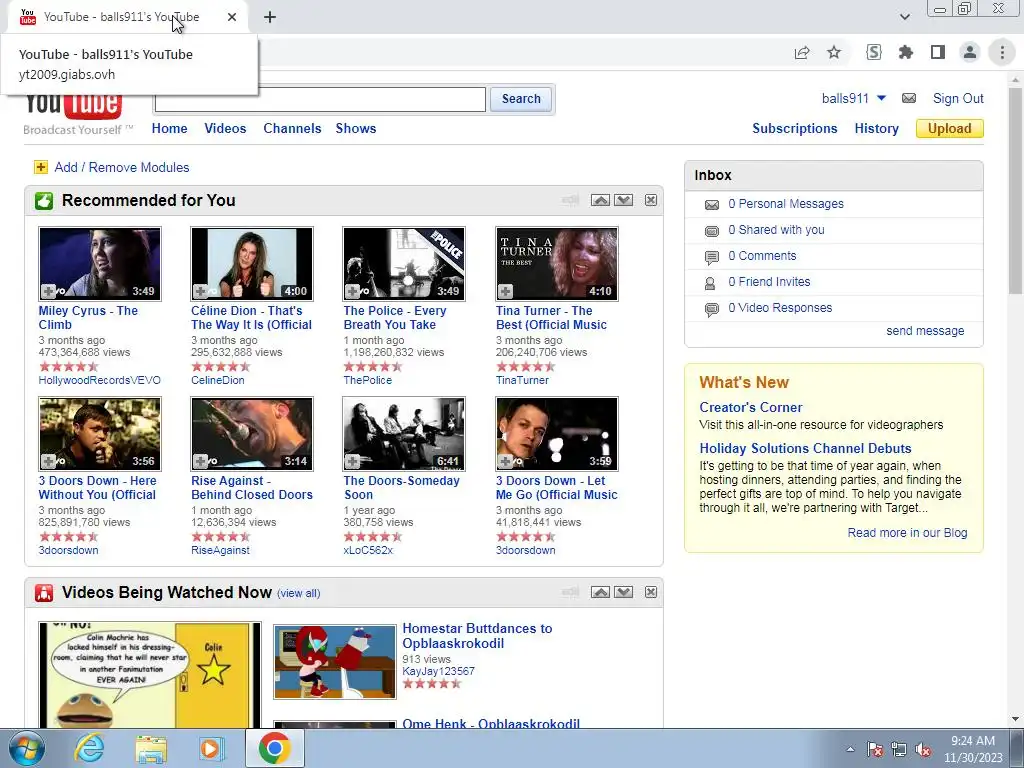Click the Action Center flag tray icon

(x=875, y=749)
